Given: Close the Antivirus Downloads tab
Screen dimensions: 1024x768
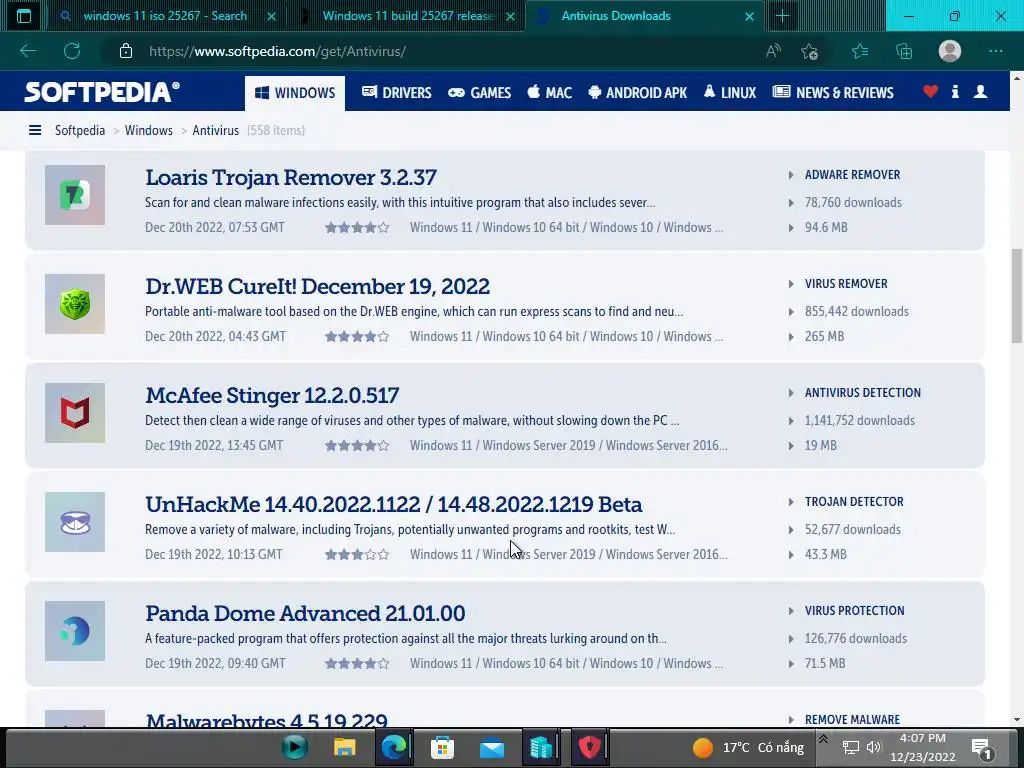Looking at the screenshot, I should tap(750, 16).
